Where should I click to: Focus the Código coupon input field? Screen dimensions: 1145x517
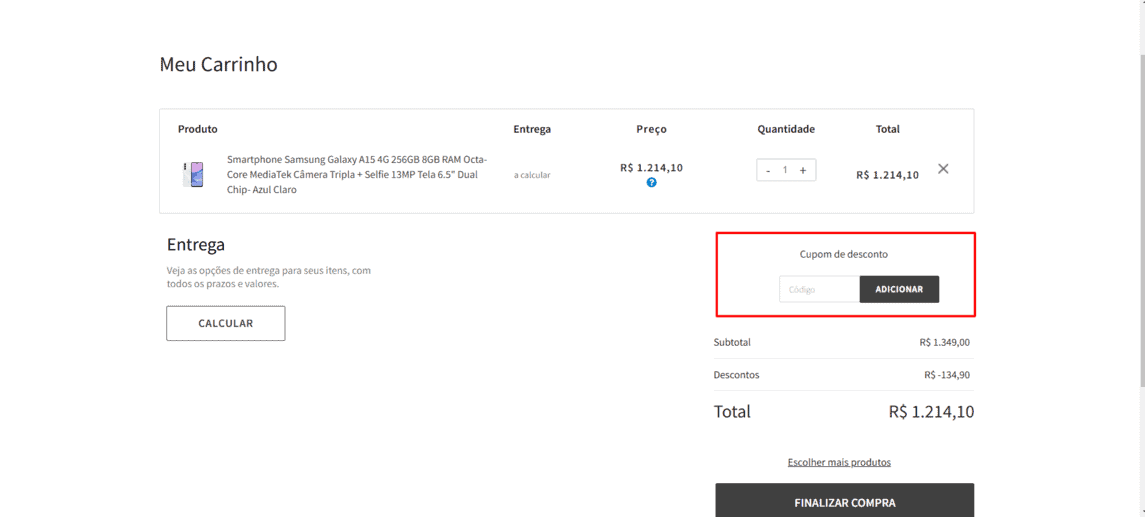(x=819, y=289)
